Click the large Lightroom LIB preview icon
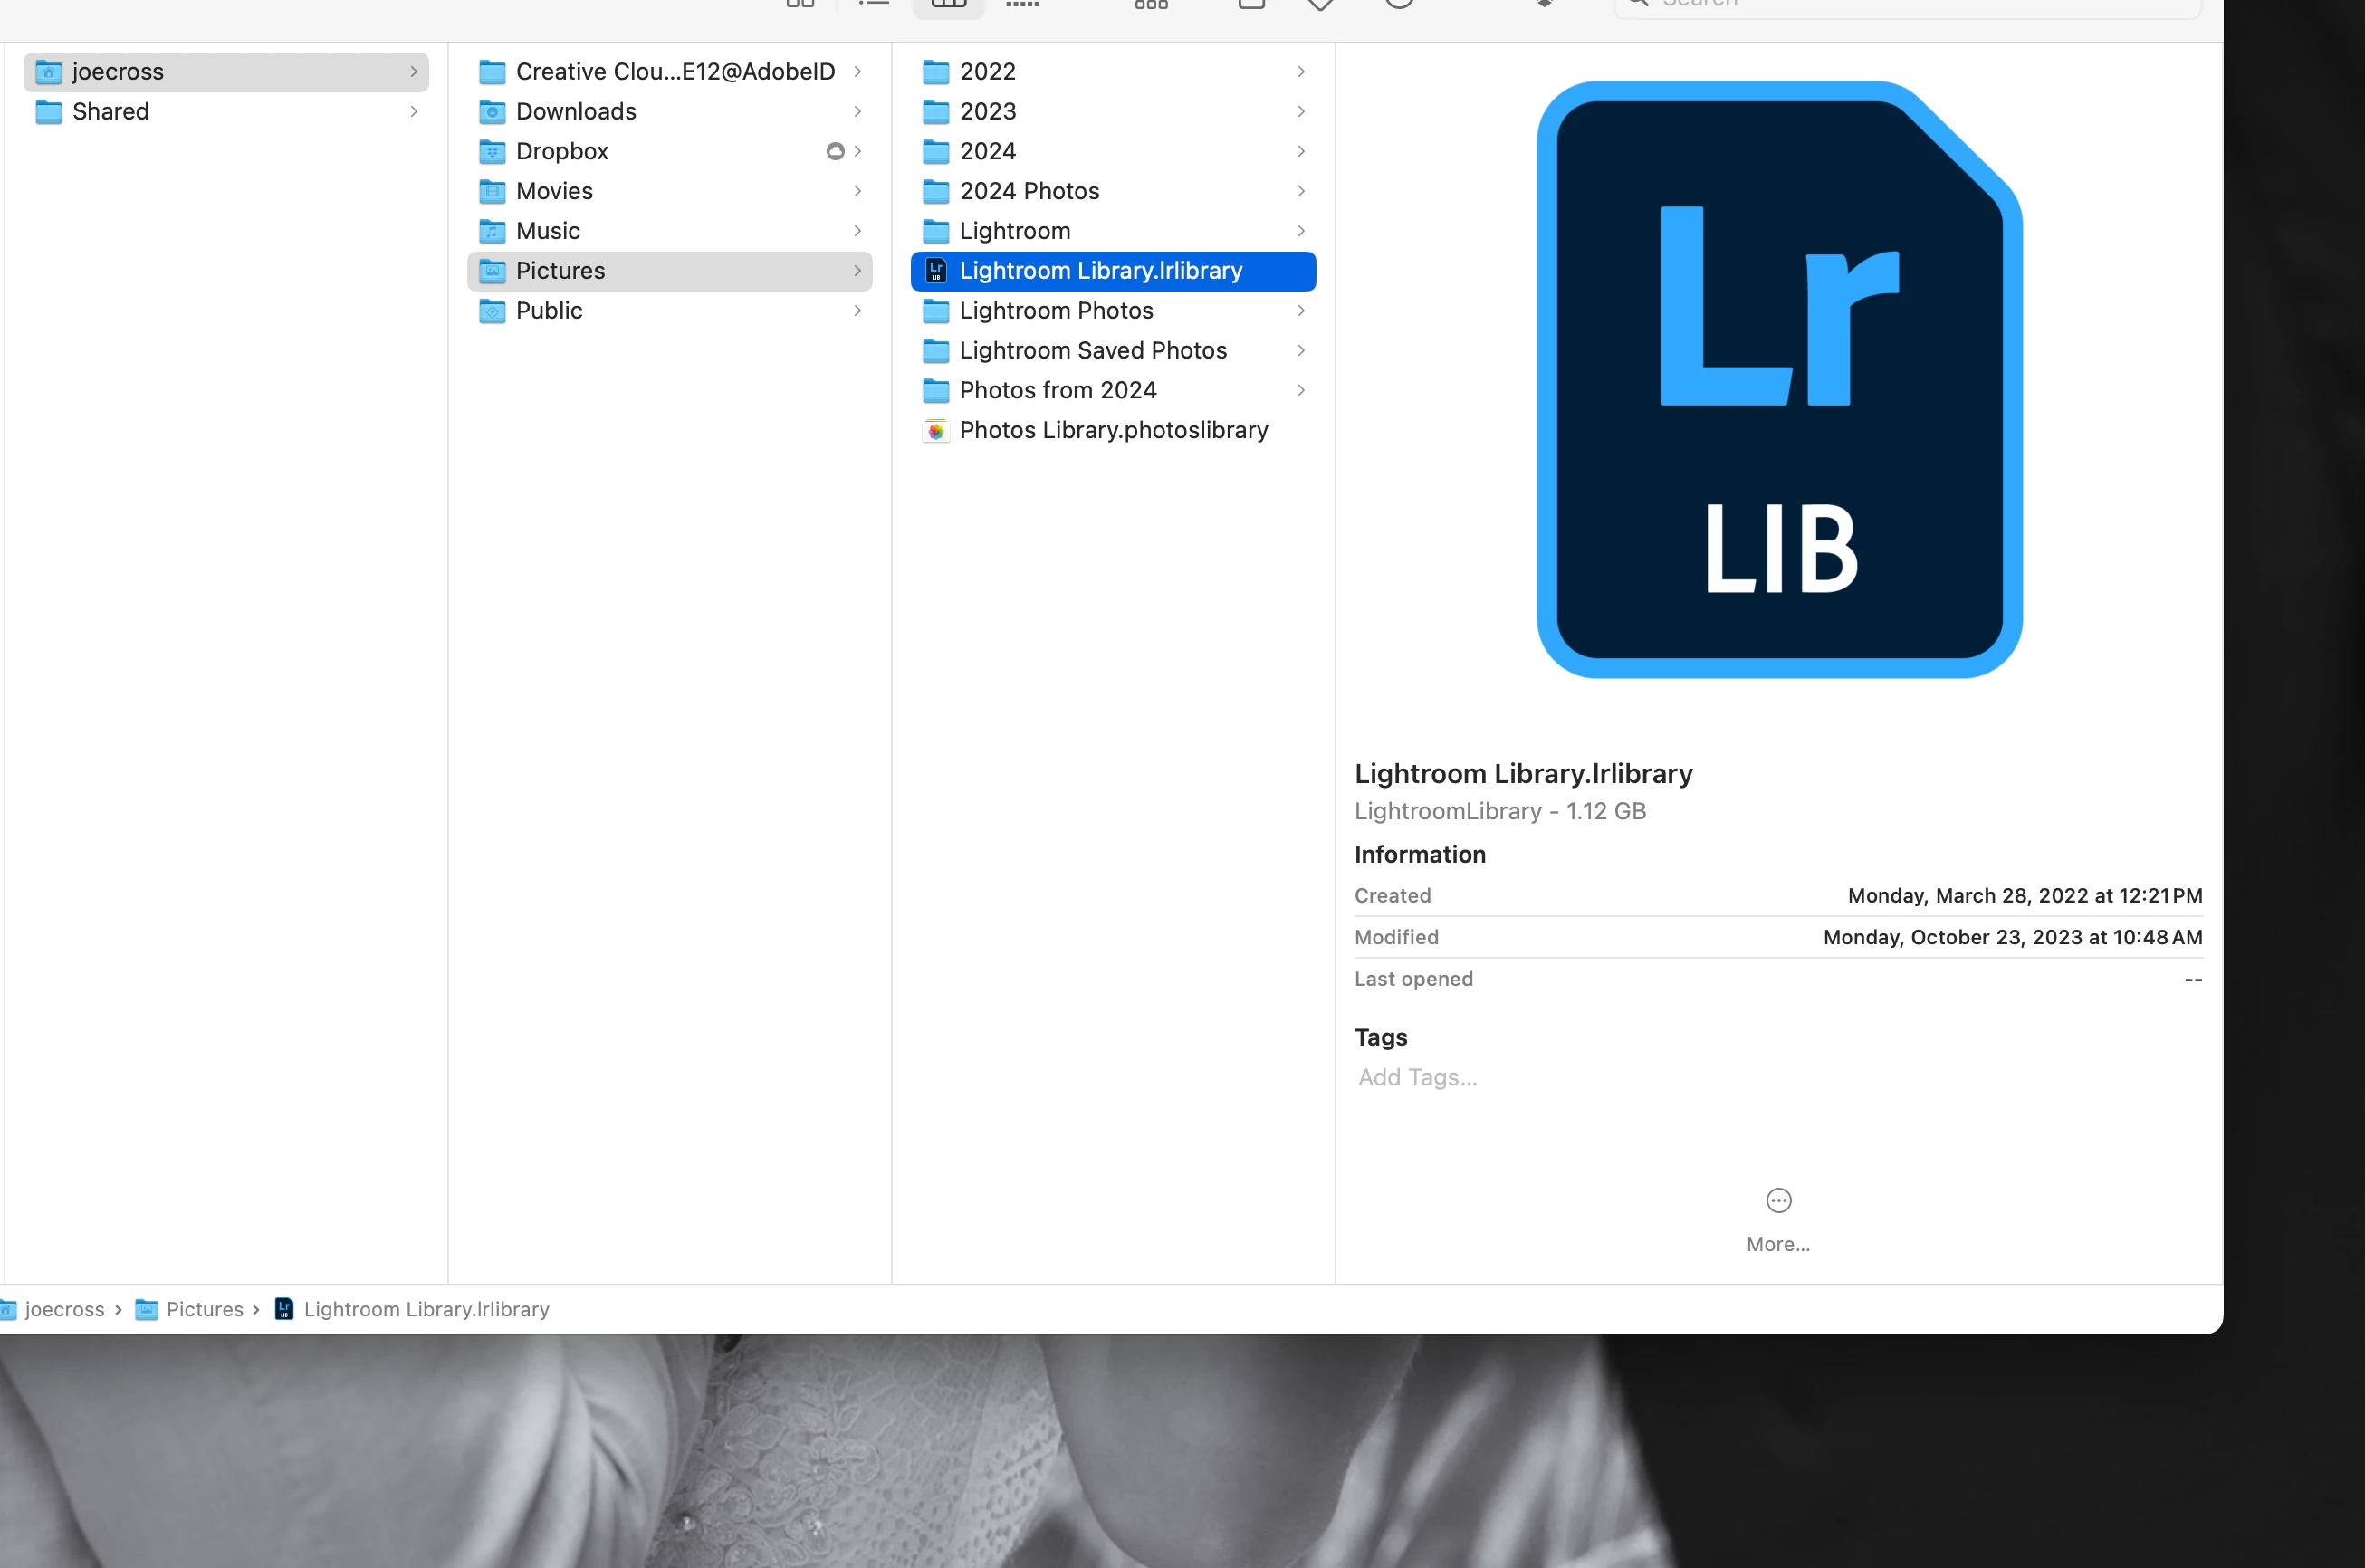 [1779, 379]
